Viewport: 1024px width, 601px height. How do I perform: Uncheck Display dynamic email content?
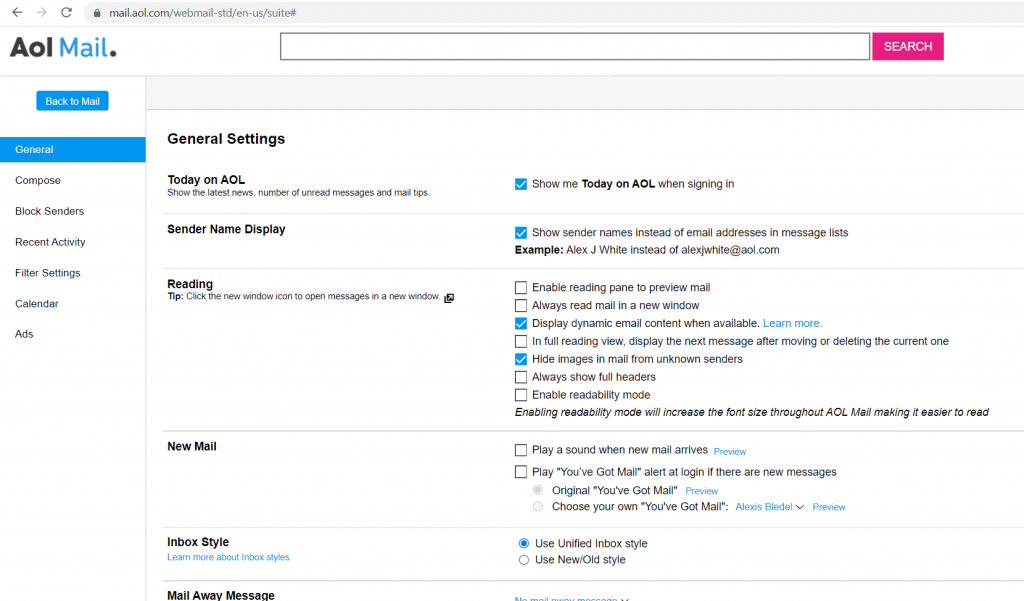[x=521, y=323]
